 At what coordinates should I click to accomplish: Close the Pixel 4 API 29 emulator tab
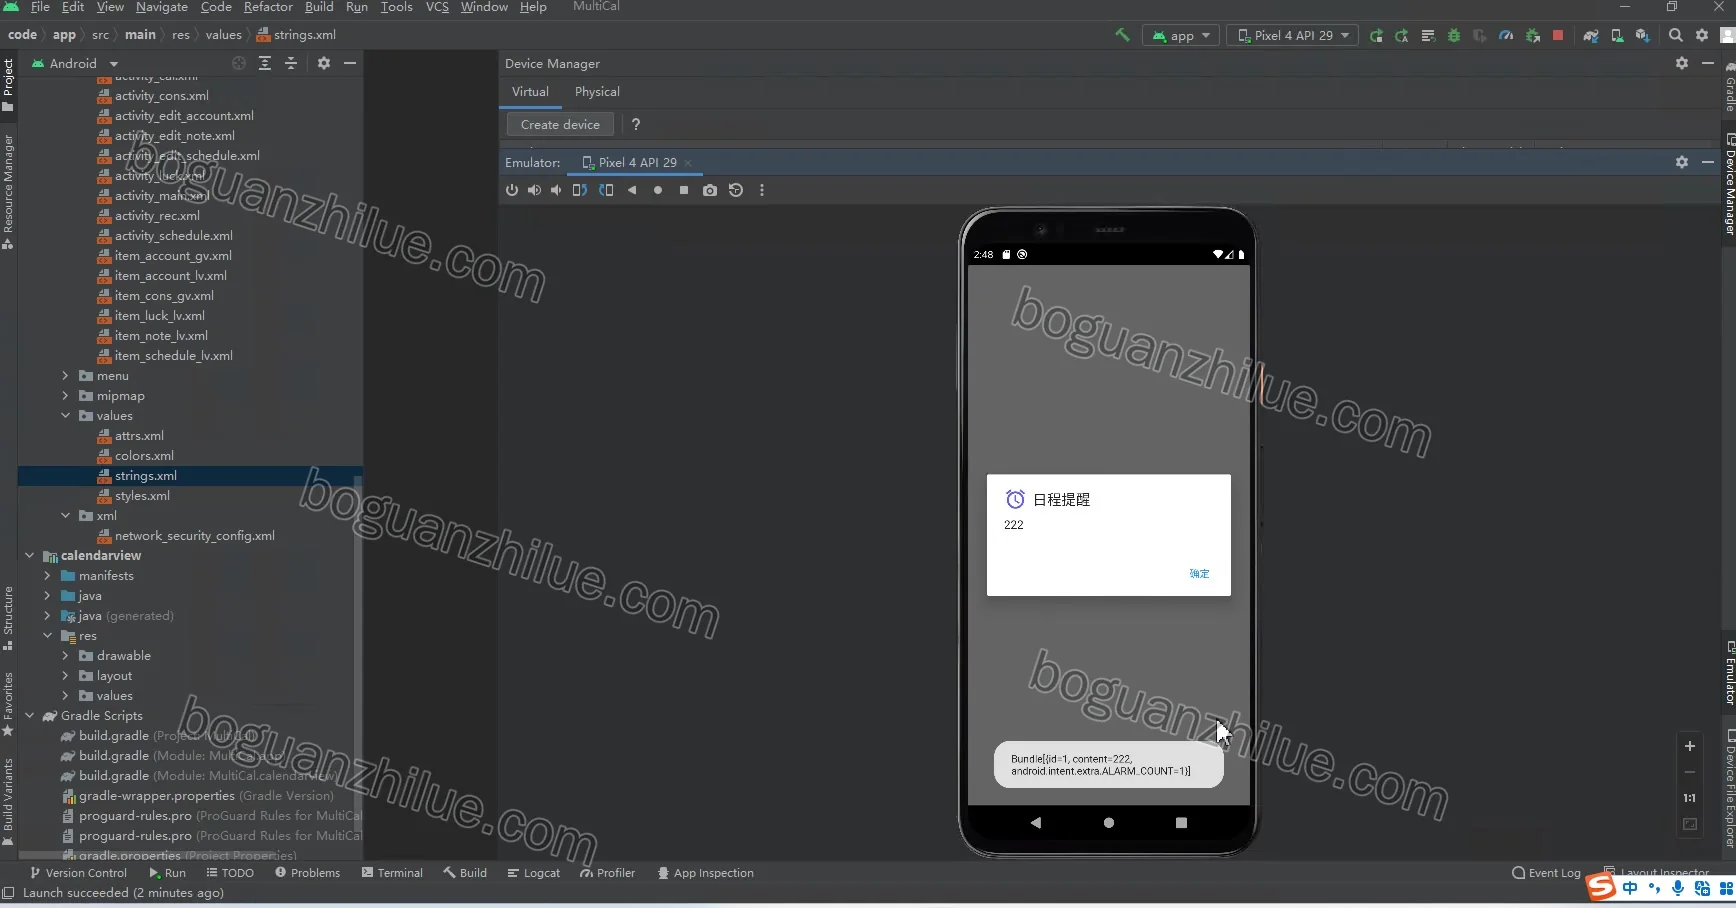click(x=688, y=163)
